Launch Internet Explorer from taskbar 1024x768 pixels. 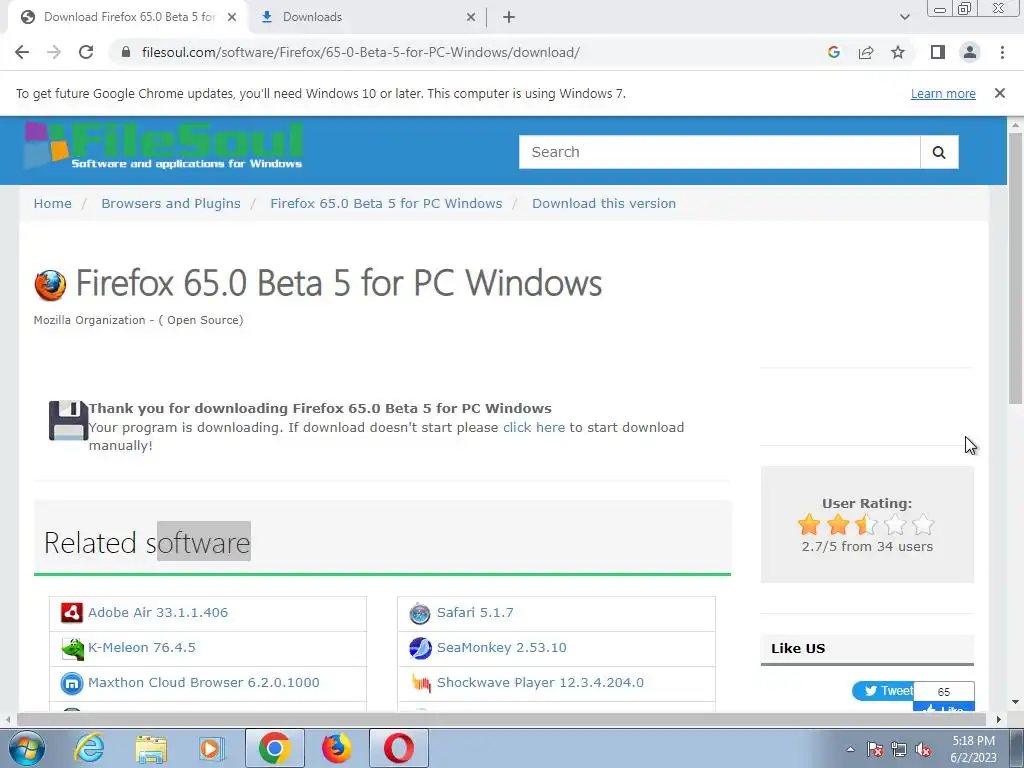coord(89,748)
